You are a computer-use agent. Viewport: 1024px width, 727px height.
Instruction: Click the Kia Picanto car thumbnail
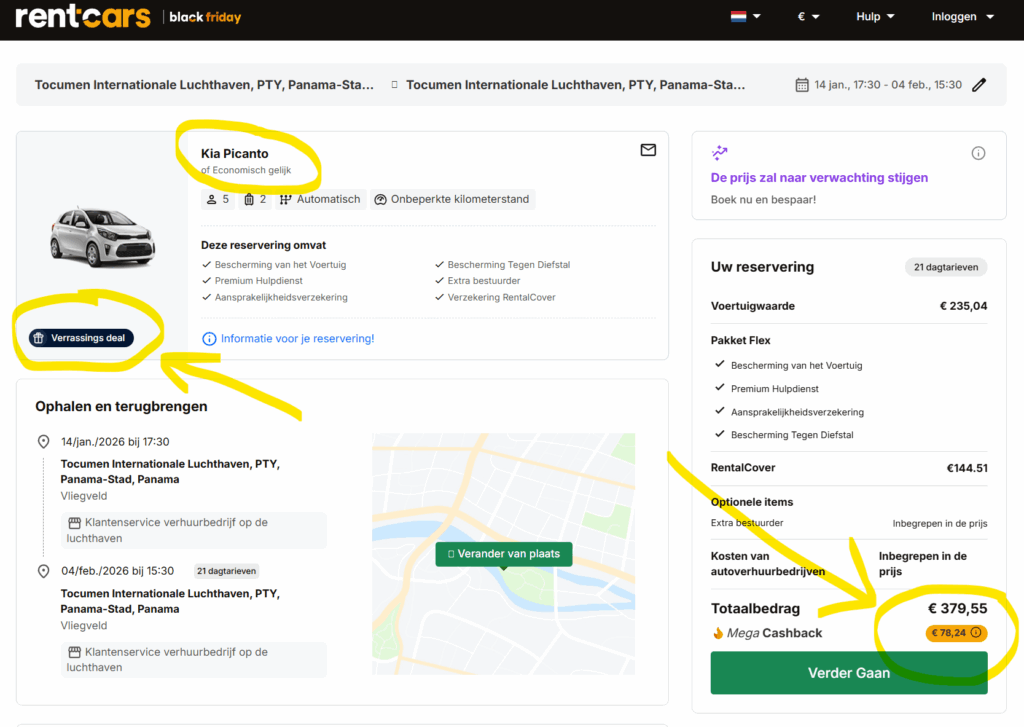(102, 237)
